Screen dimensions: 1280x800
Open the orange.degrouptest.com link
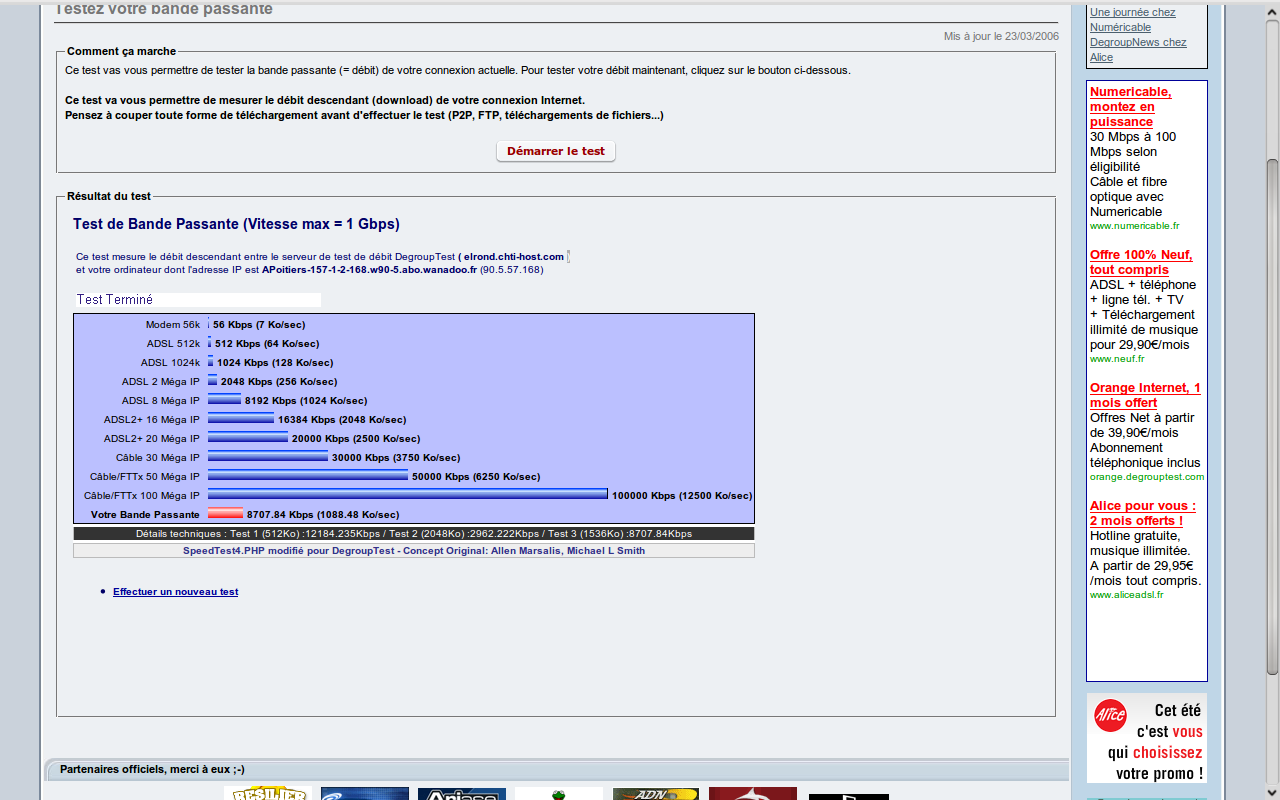(x=1146, y=477)
